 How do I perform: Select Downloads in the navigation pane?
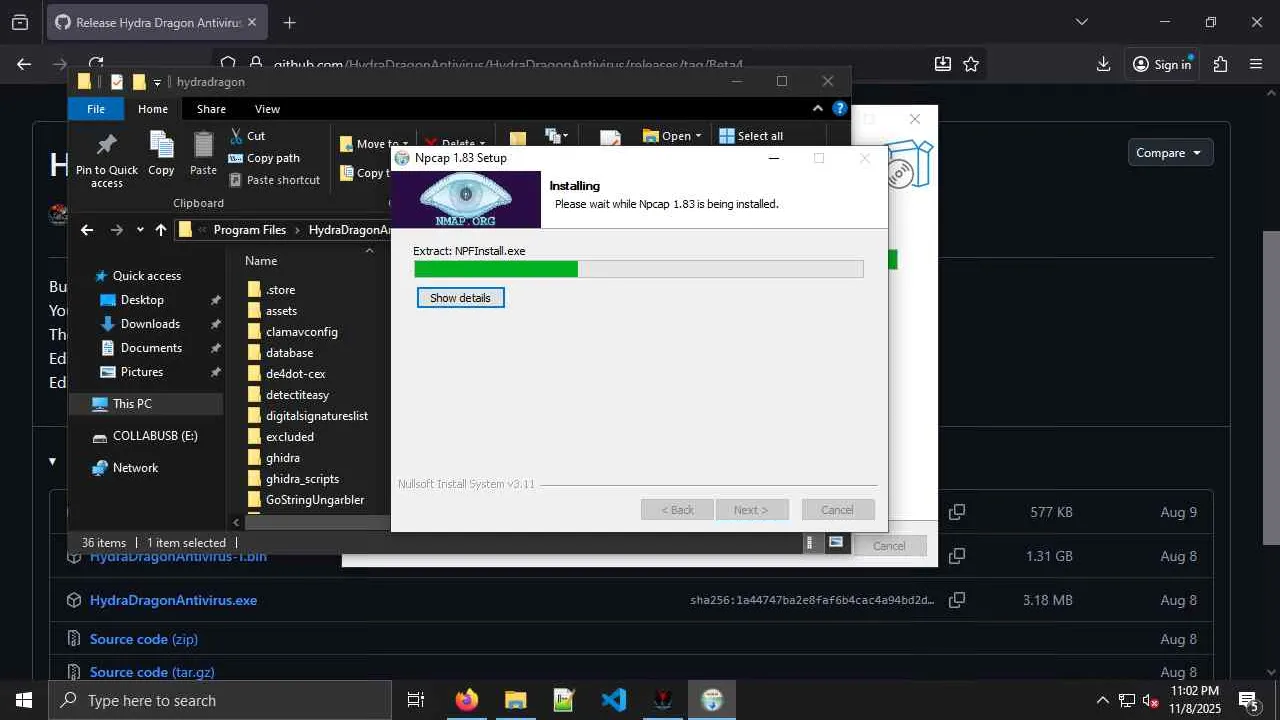150,324
